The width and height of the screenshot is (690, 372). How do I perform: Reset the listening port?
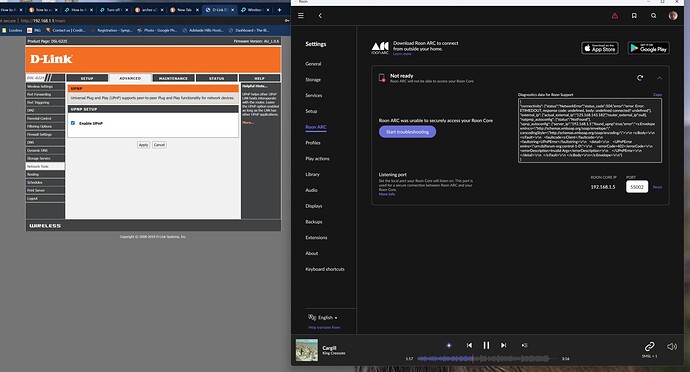click(657, 187)
